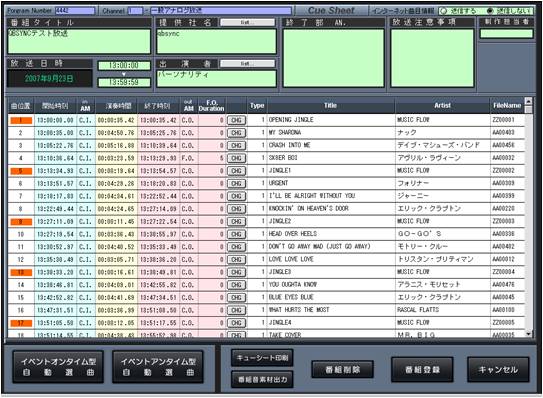Screen dimensions: 543x398
Task: Select orange position marker 9 on the JINGLE2 row
Action: 21,222
